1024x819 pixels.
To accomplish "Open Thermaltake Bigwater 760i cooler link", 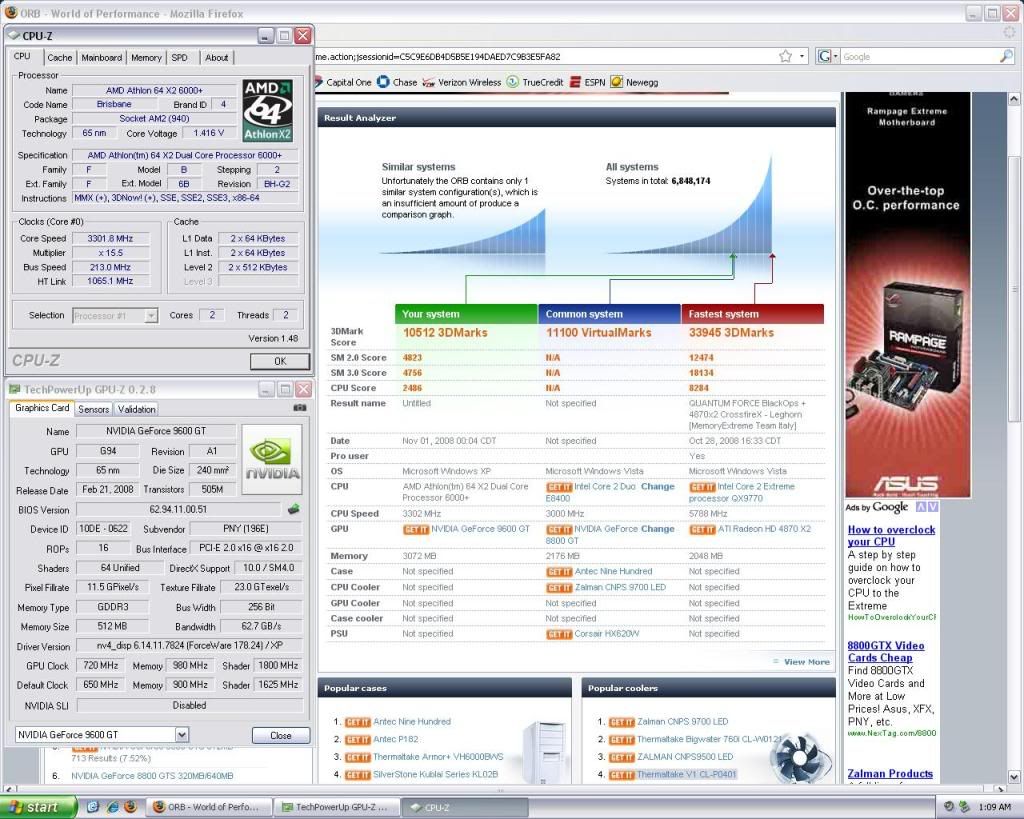I will (709, 739).
